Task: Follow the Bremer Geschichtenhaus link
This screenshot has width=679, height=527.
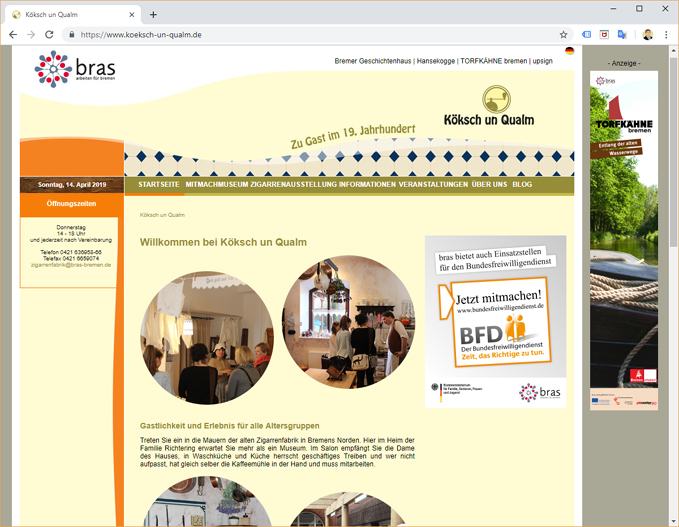Action: click(373, 61)
